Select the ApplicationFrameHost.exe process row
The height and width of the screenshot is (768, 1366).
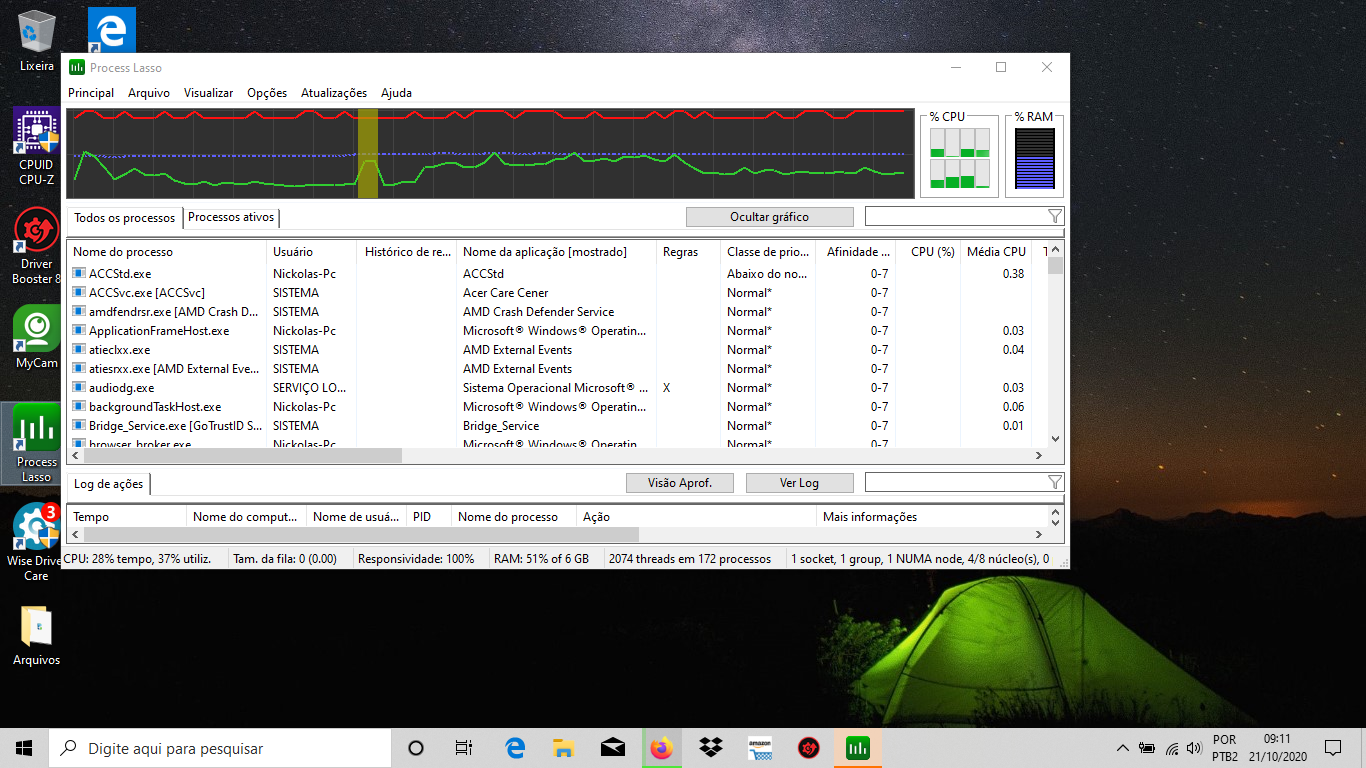coord(556,330)
